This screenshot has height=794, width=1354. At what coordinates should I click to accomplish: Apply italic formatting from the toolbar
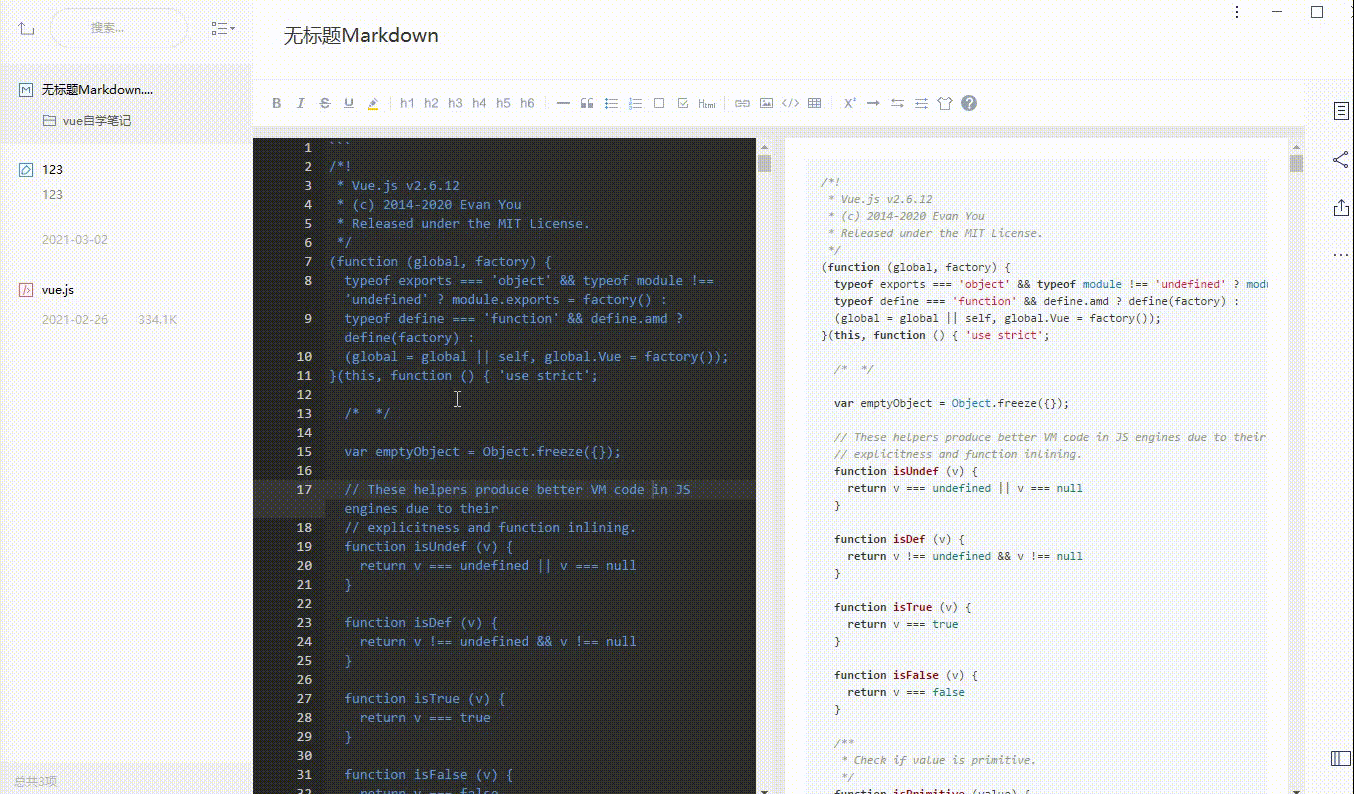[301, 103]
